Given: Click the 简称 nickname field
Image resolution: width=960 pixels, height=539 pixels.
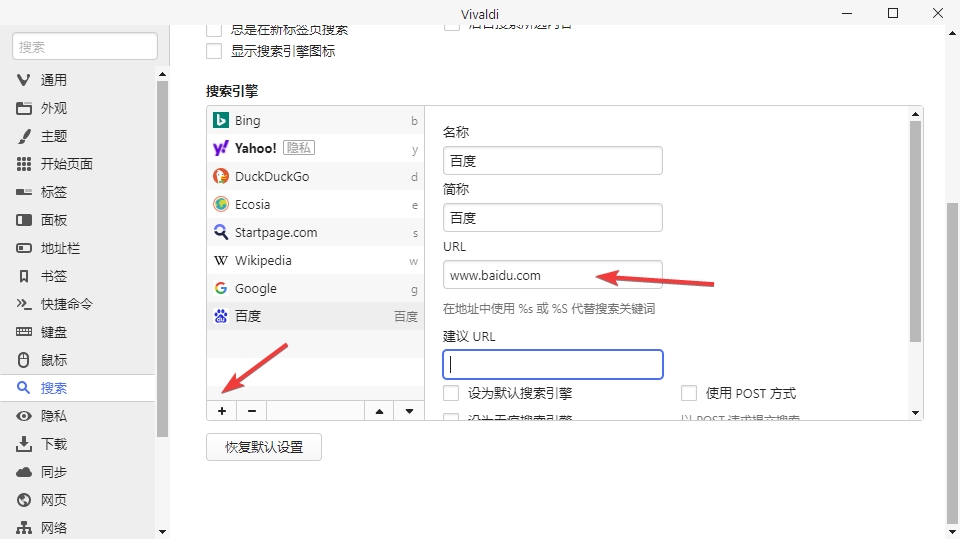Looking at the screenshot, I should [553, 217].
